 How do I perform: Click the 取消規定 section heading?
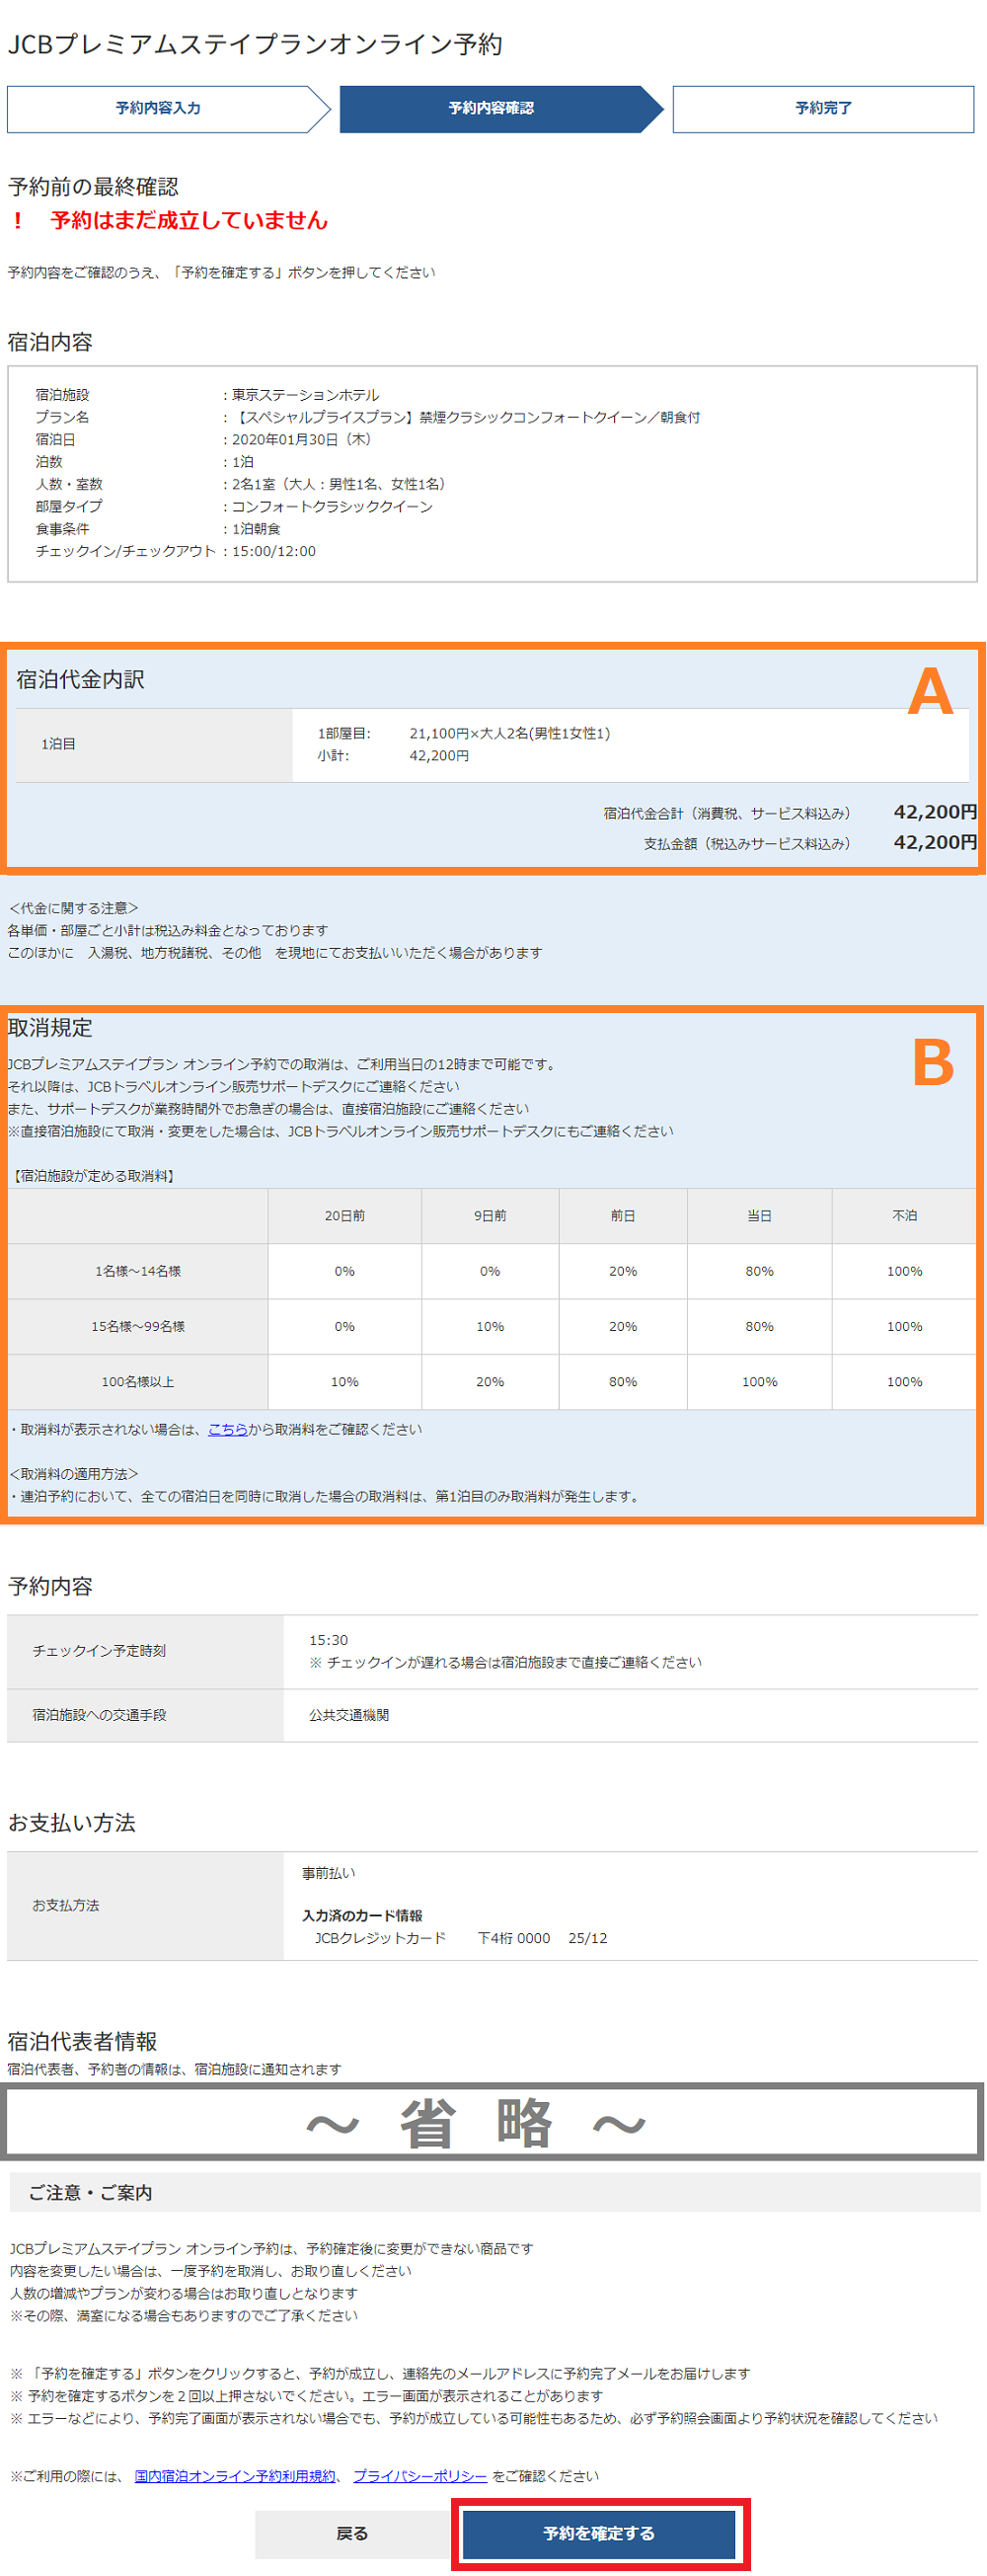50,1028
